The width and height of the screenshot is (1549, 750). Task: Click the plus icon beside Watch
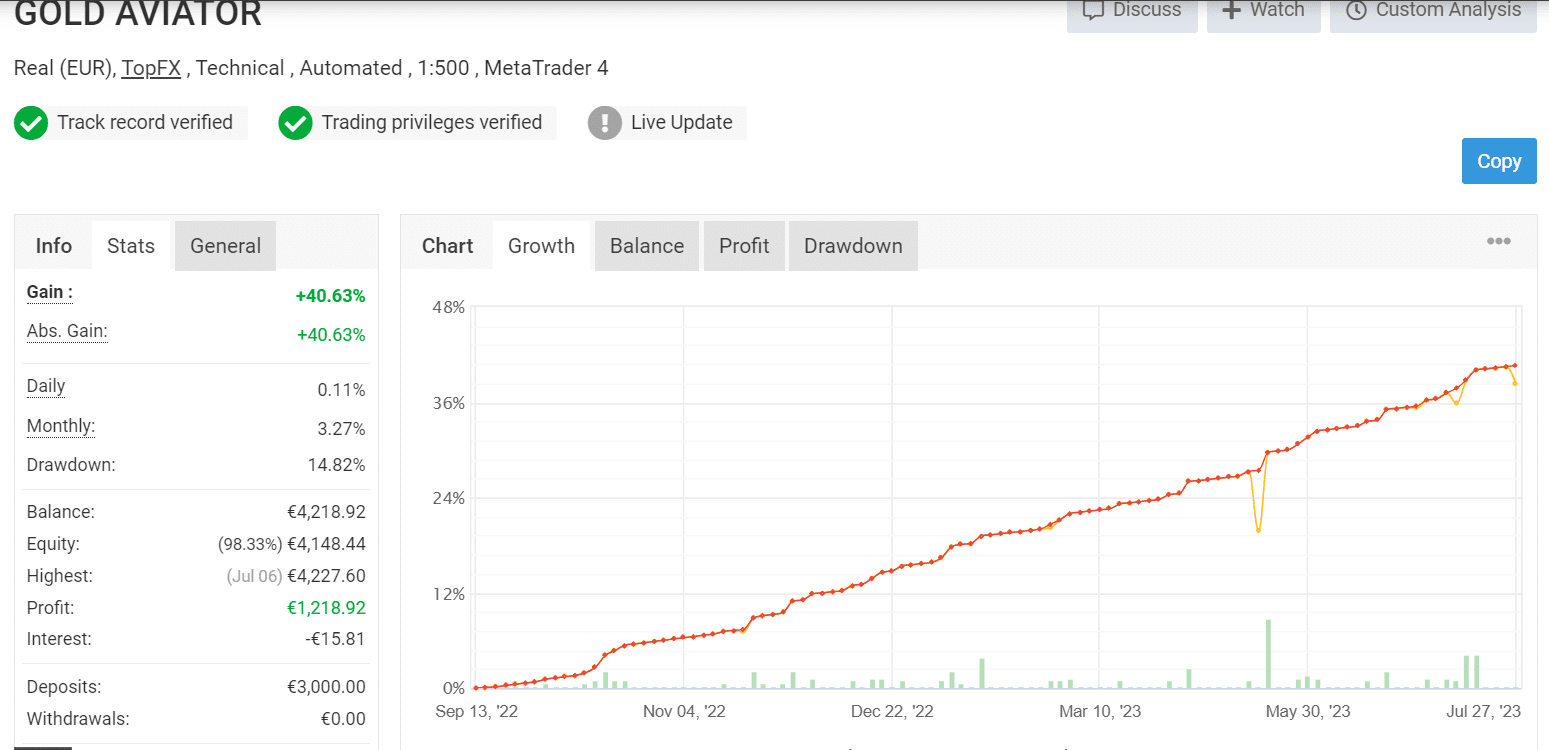[1231, 10]
